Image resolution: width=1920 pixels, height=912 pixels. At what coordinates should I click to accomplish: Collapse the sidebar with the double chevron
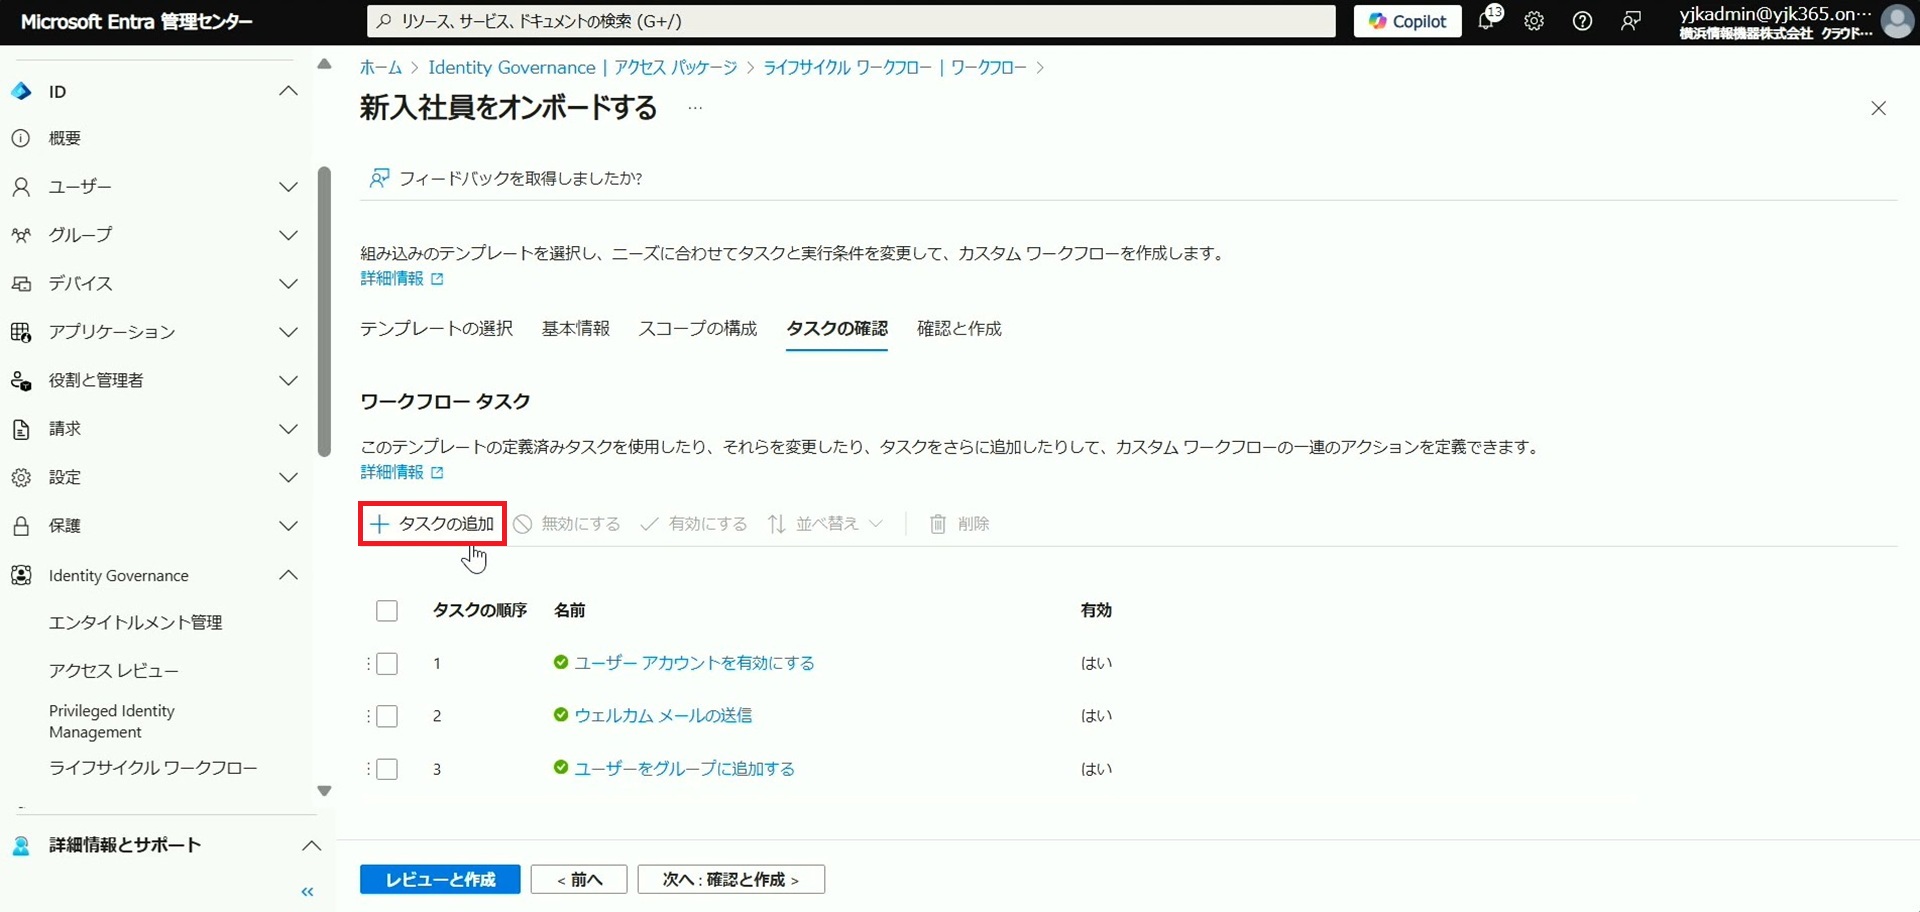[307, 891]
